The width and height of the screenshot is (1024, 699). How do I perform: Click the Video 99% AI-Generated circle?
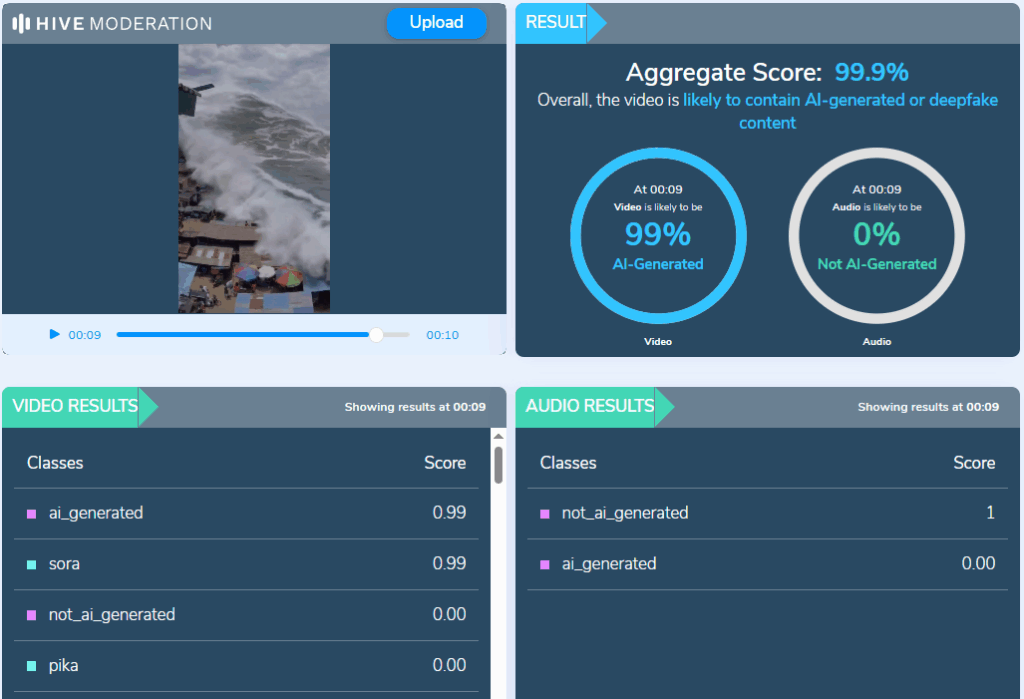tap(658, 236)
